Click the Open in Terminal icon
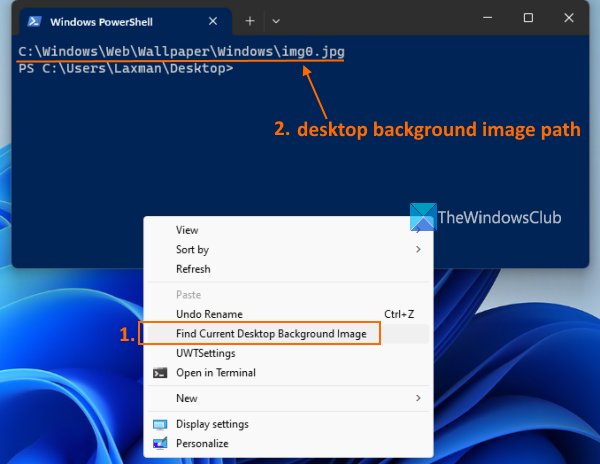This screenshot has height=464, width=600. pyautogui.click(x=160, y=373)
